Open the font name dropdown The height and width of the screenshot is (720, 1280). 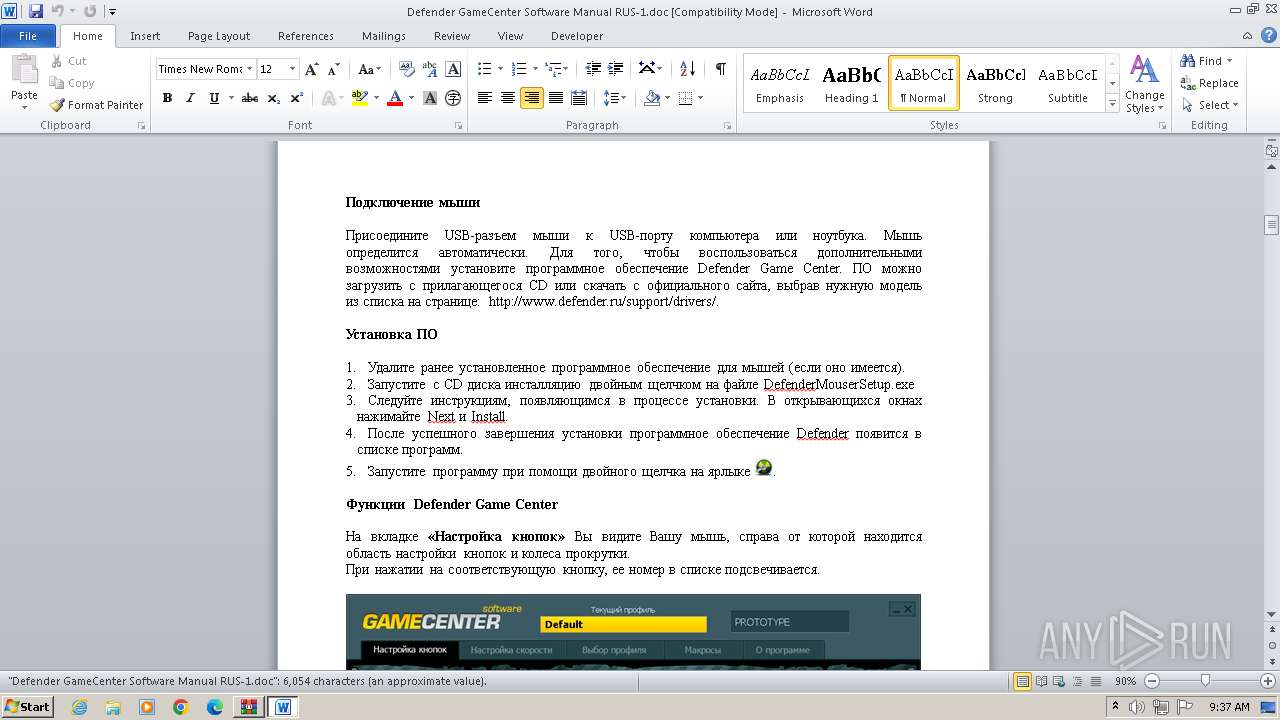(x=249, y=69)
